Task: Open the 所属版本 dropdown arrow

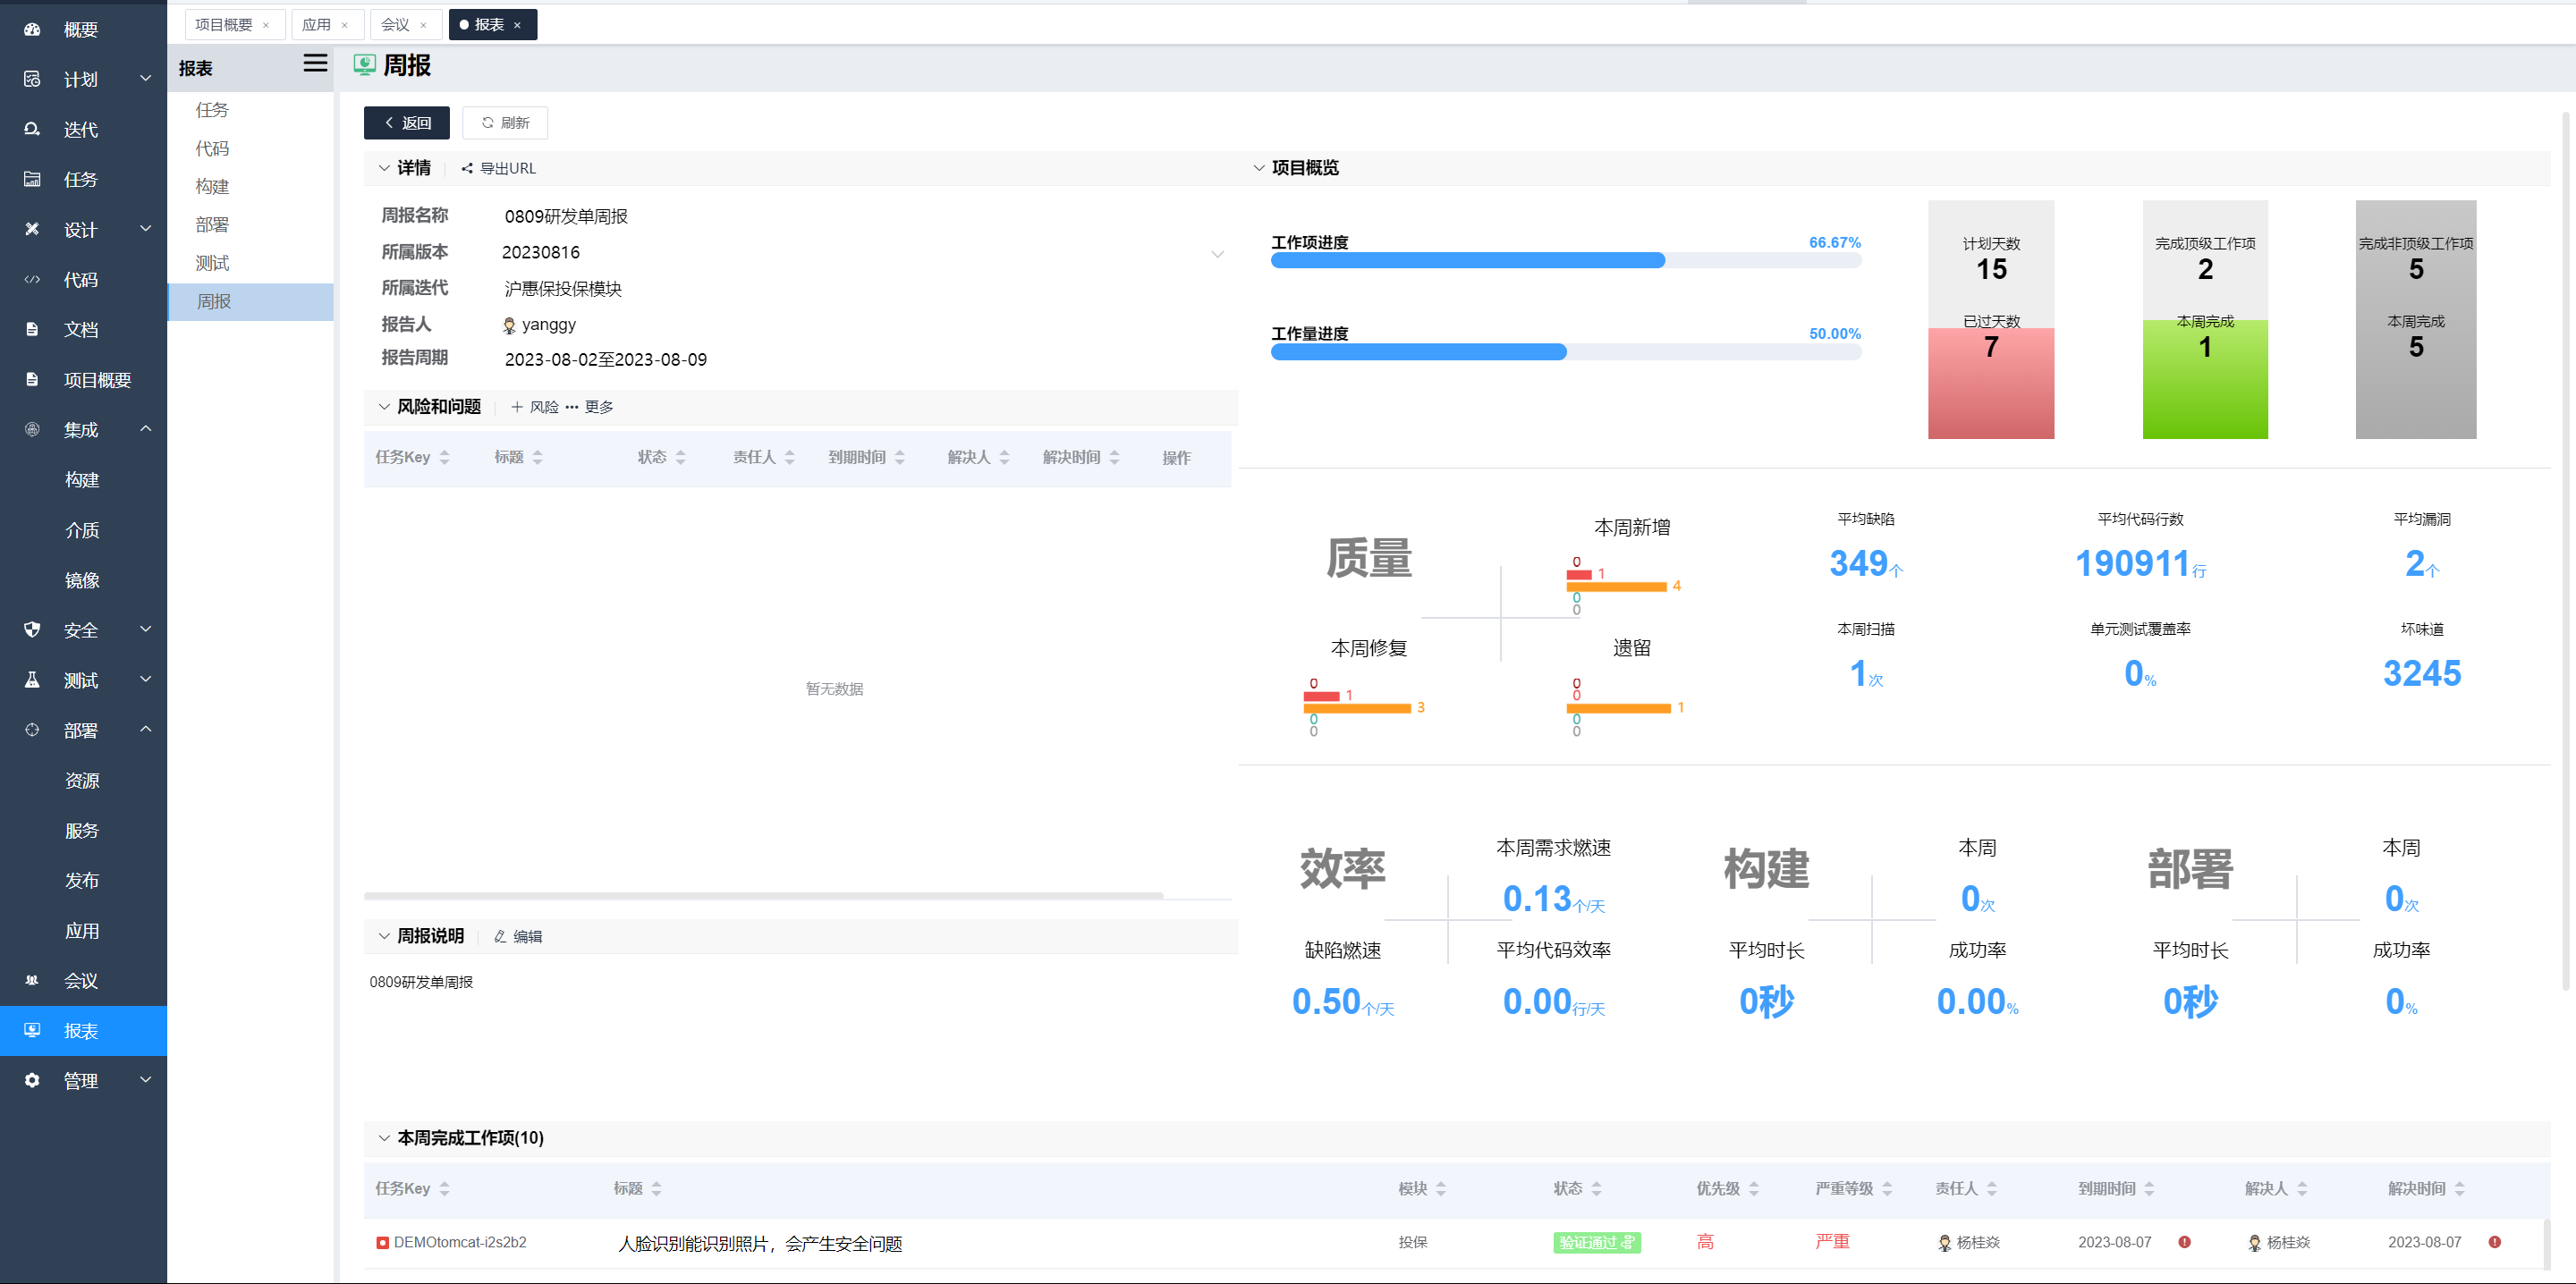Action: click(1217, 254)
